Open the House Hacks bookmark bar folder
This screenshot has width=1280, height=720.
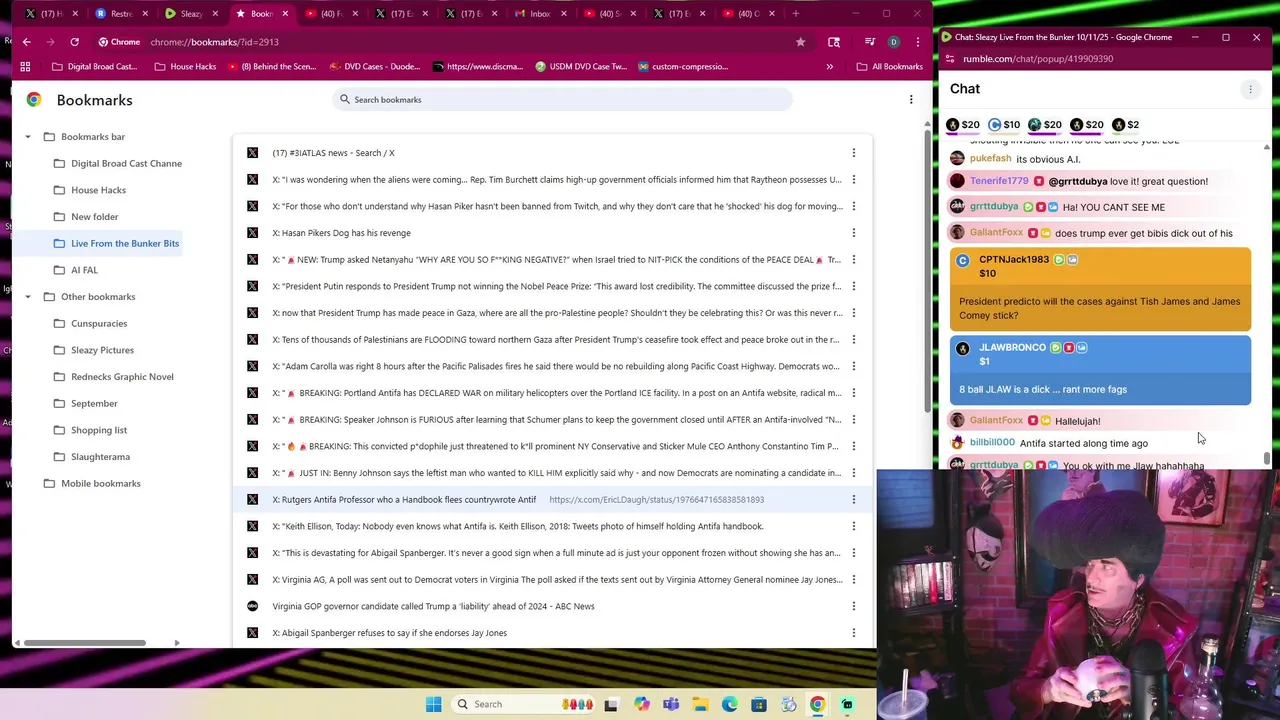coord(184,67)
